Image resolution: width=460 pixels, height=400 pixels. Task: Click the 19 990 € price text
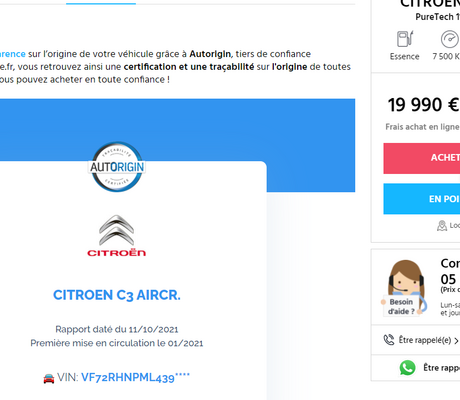coord(424,105)
